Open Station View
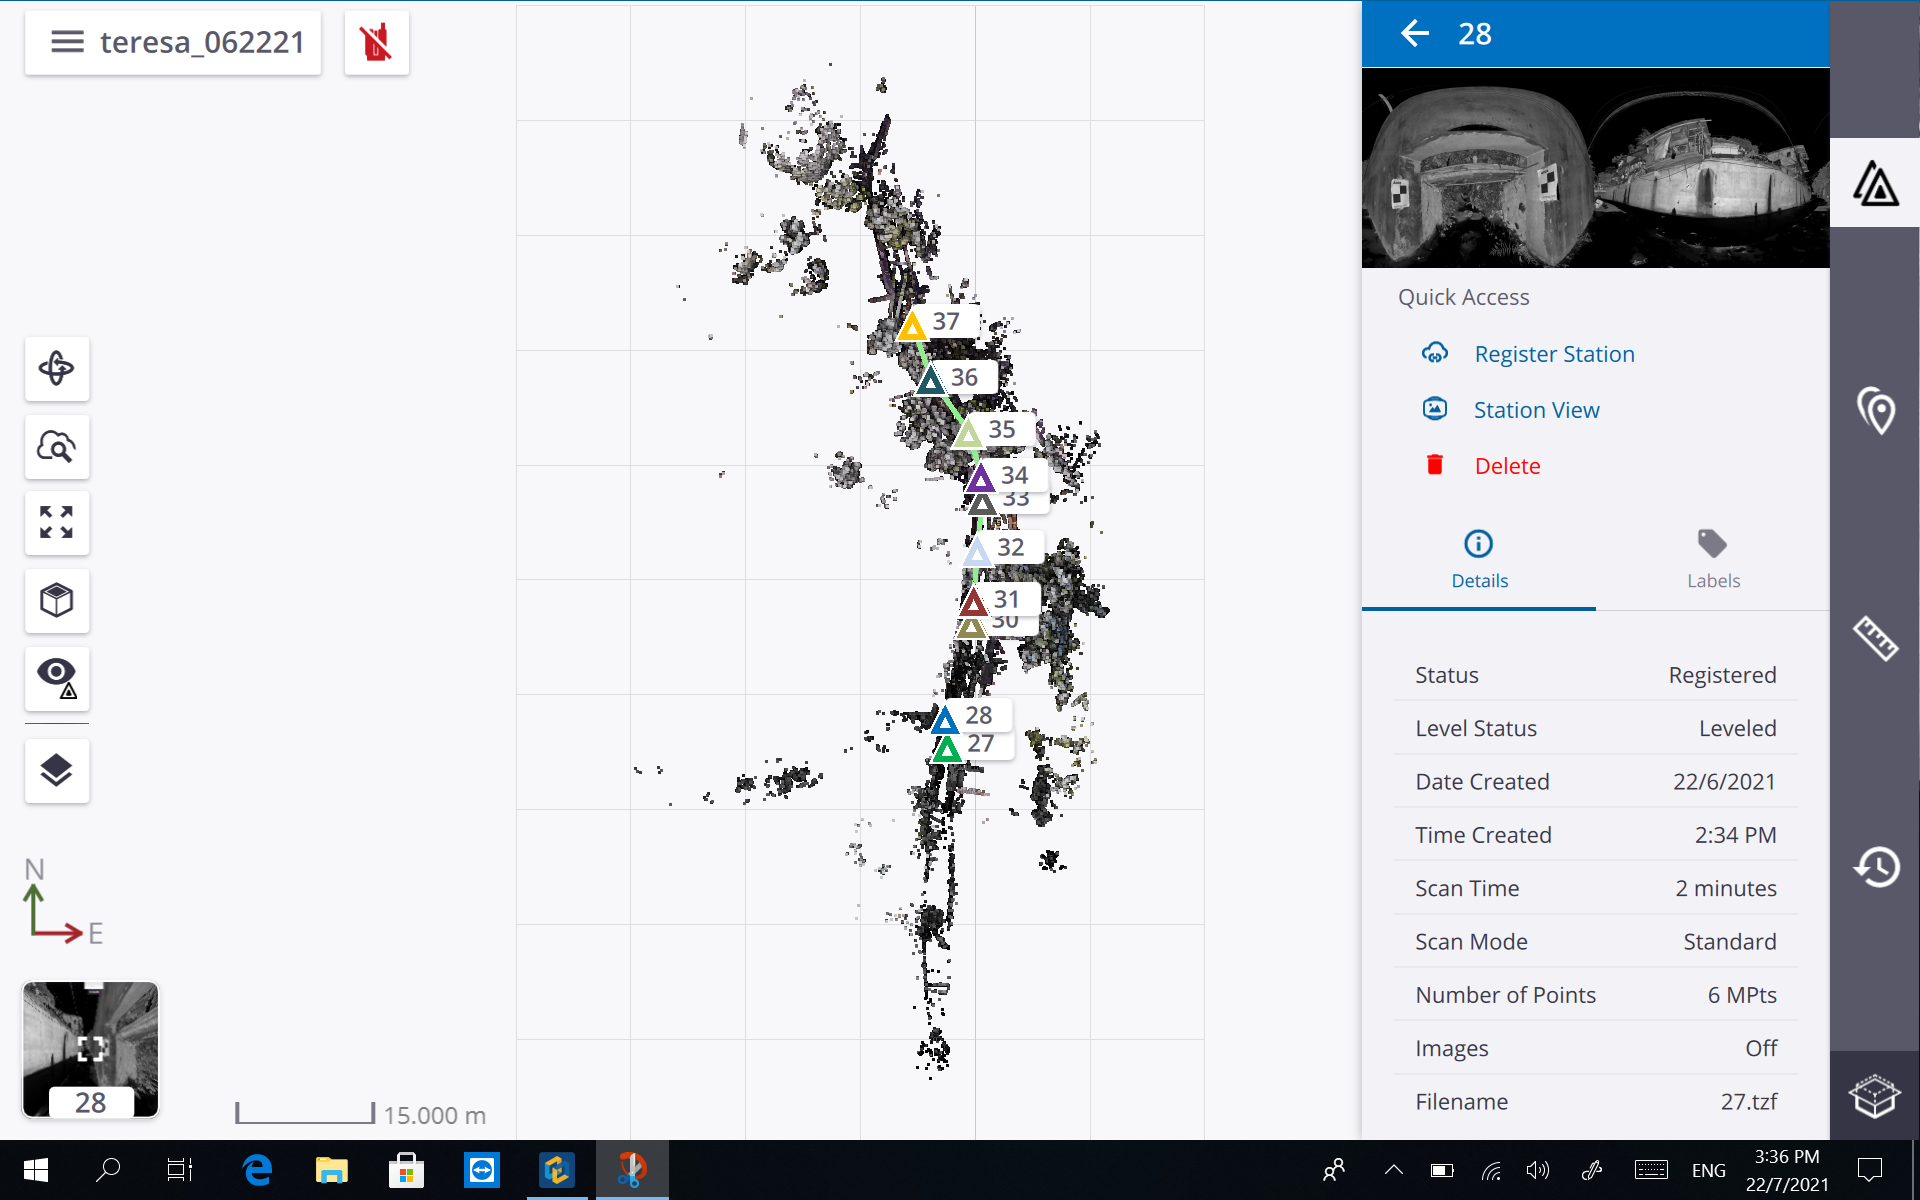Viewport: 1920px width, 1200px height. click(1536, 410)
